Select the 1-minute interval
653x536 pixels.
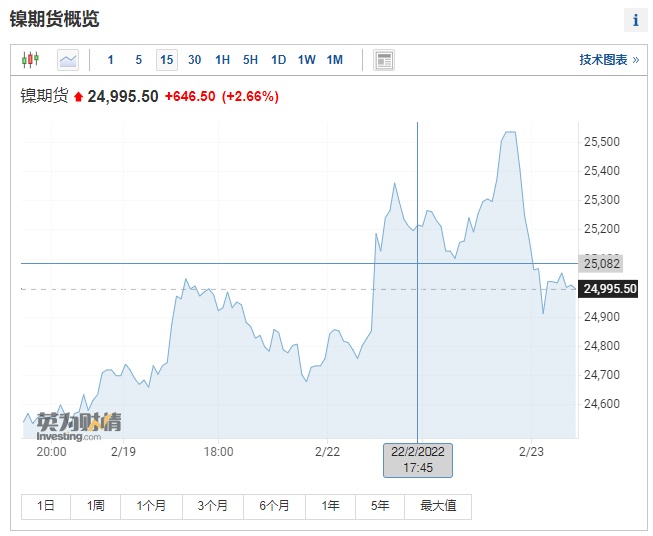[110, 60]
